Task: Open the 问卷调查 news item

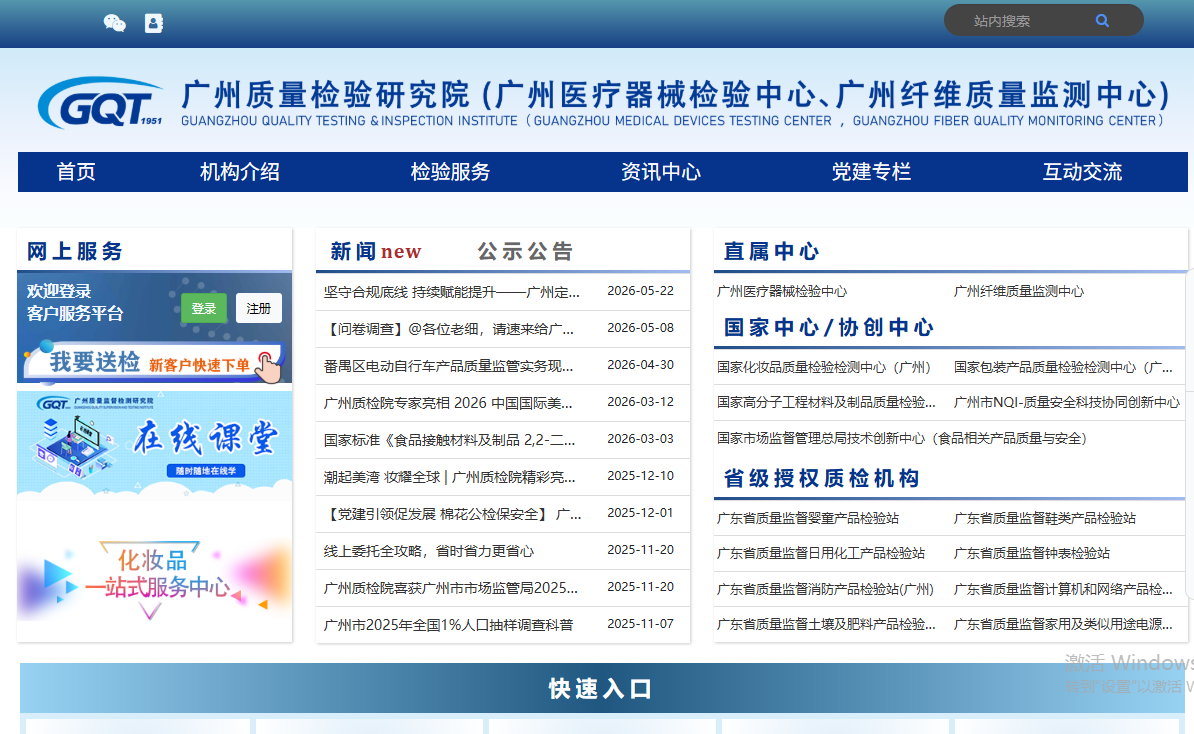Action: 449,329
